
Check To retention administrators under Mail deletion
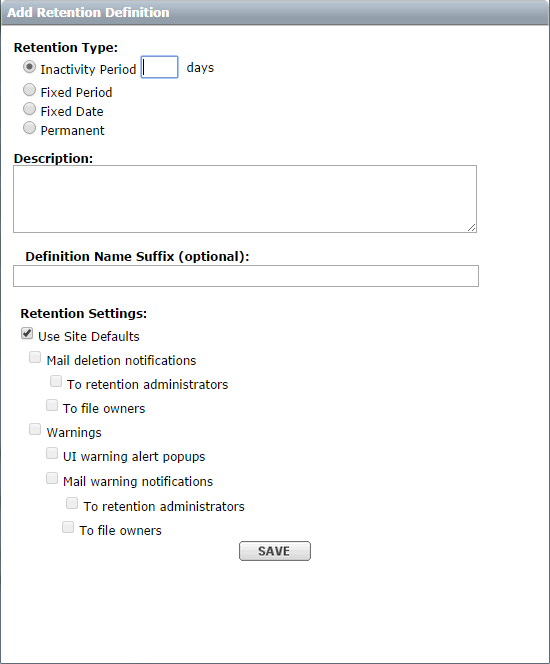point(55,381)
